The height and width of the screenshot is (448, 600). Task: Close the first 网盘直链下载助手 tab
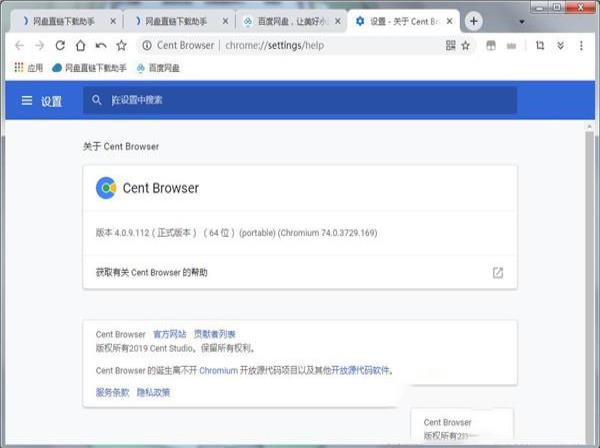(113, 21)
